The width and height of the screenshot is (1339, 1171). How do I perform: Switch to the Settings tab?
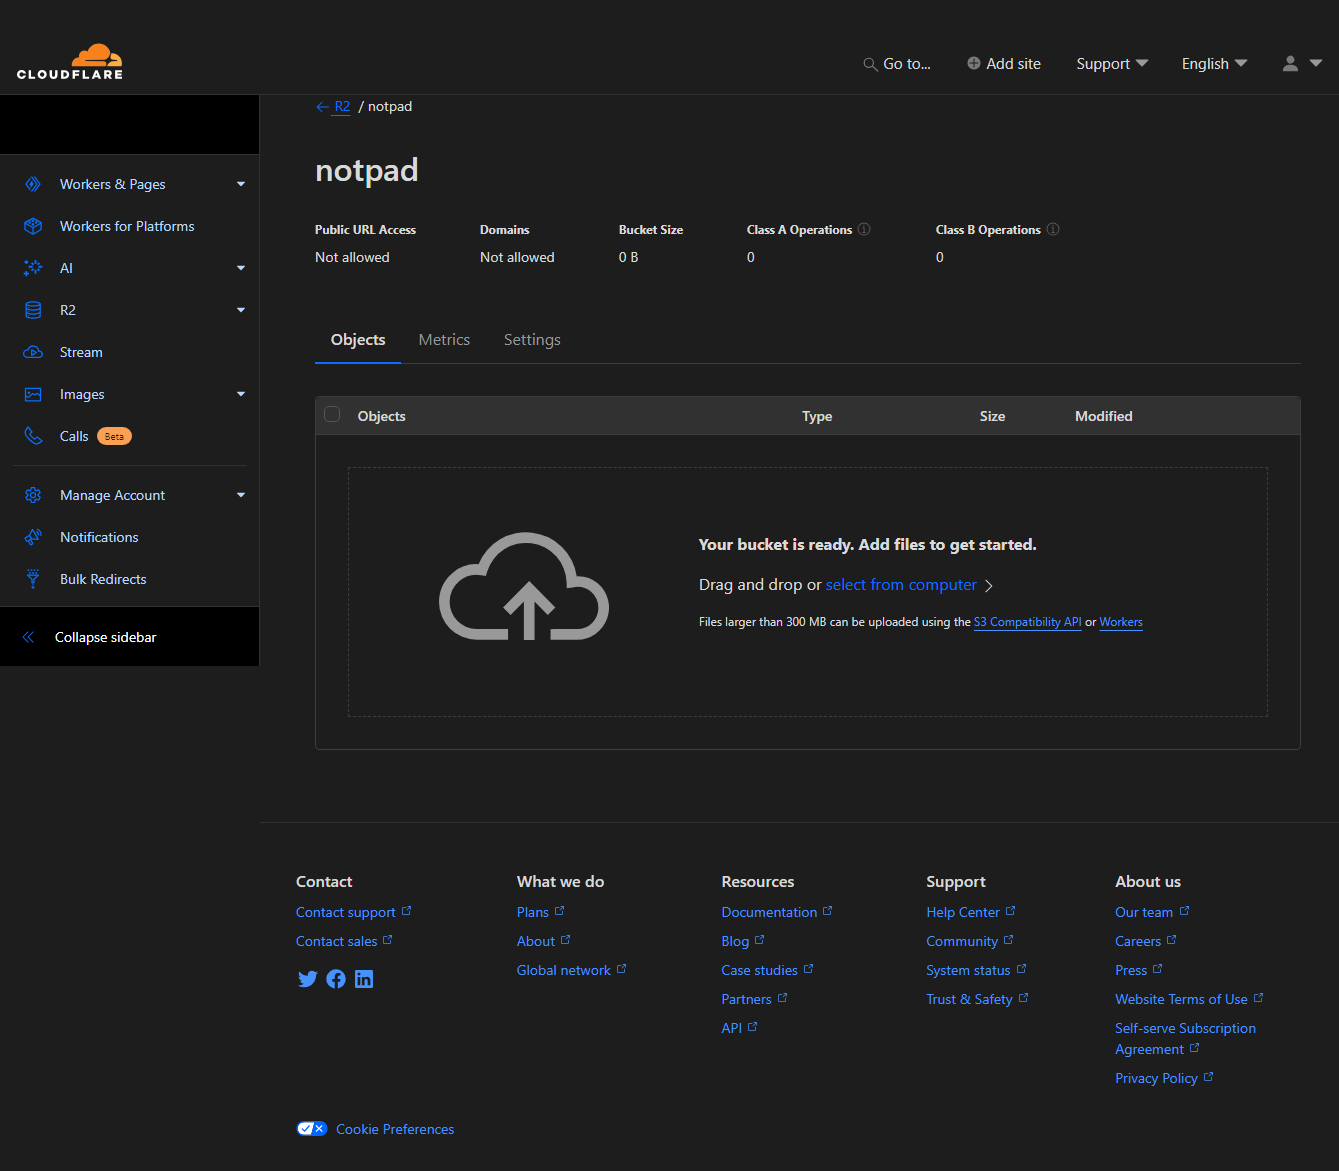(x=532, y=340)
